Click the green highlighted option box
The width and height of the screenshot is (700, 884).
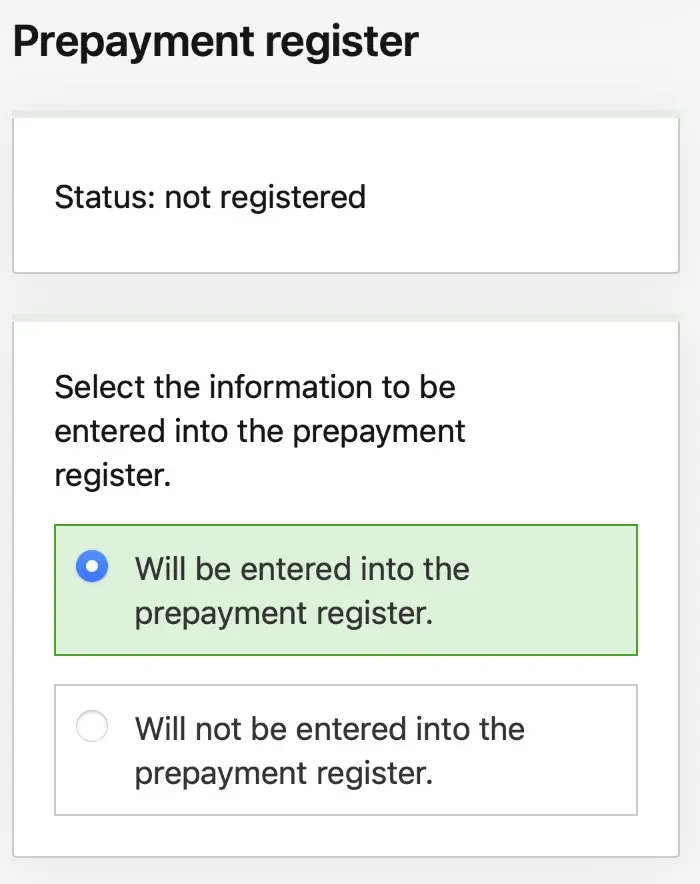(x=345, y=590)
